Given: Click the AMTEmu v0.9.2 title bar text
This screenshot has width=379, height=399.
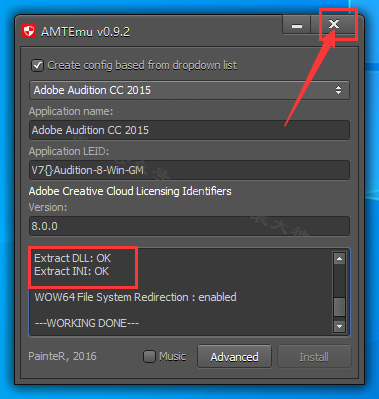Looking at the screenshot, I should [85, 32].
